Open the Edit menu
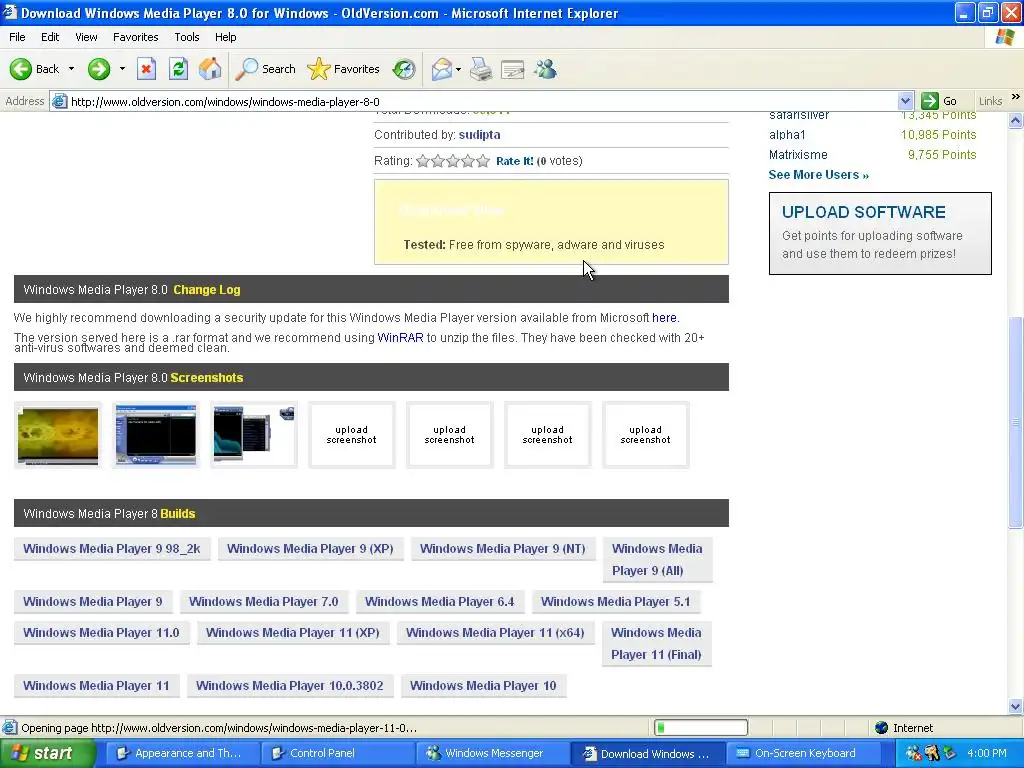 pyautogui.click(x=50, y=37)
